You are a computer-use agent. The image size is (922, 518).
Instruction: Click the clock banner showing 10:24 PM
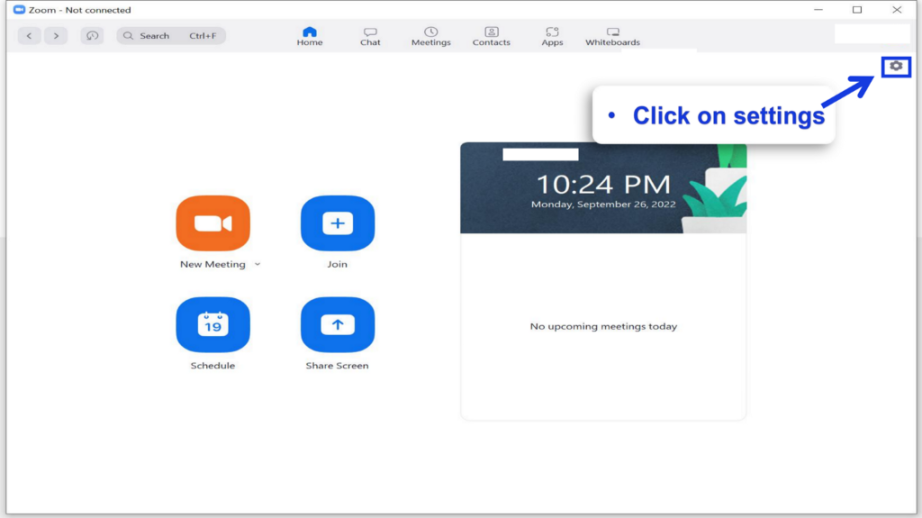603,188
